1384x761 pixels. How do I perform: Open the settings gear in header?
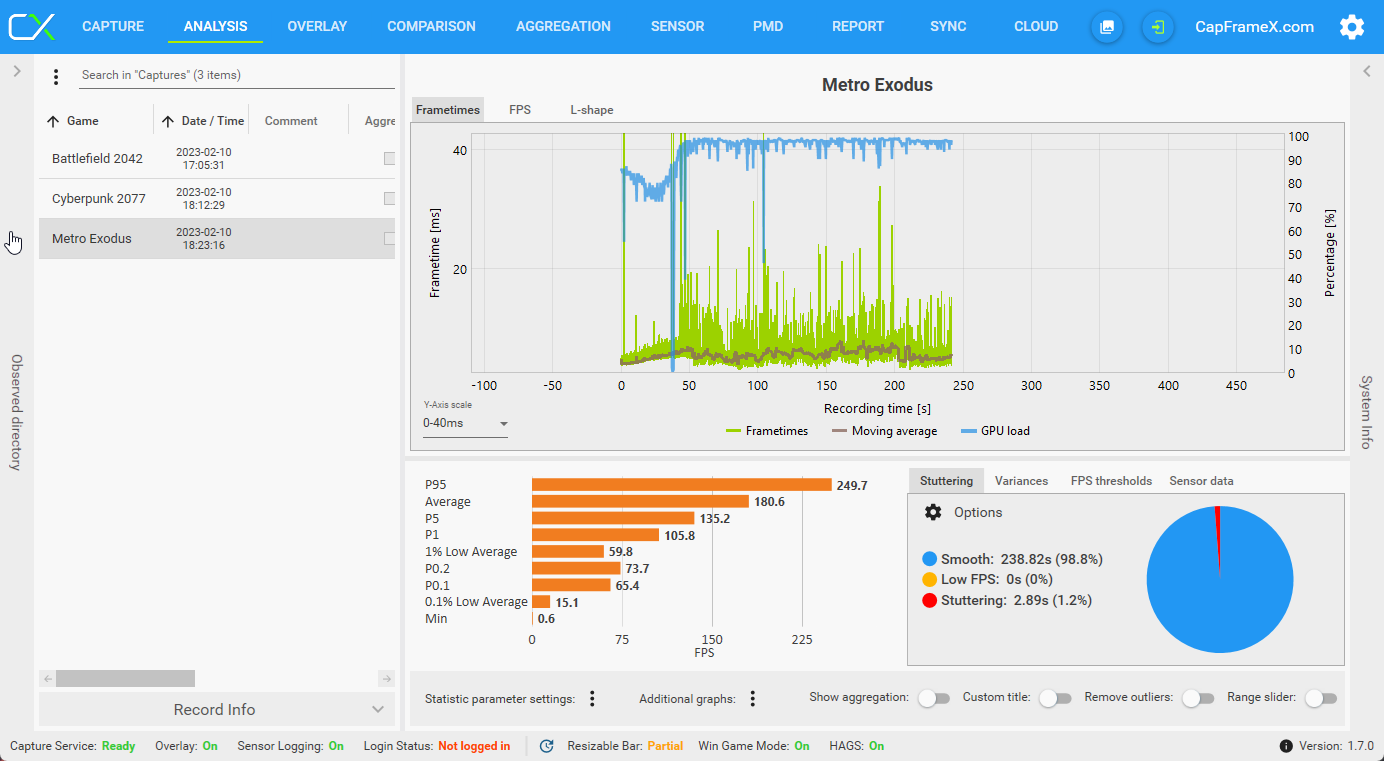(x=1352, y=27)
